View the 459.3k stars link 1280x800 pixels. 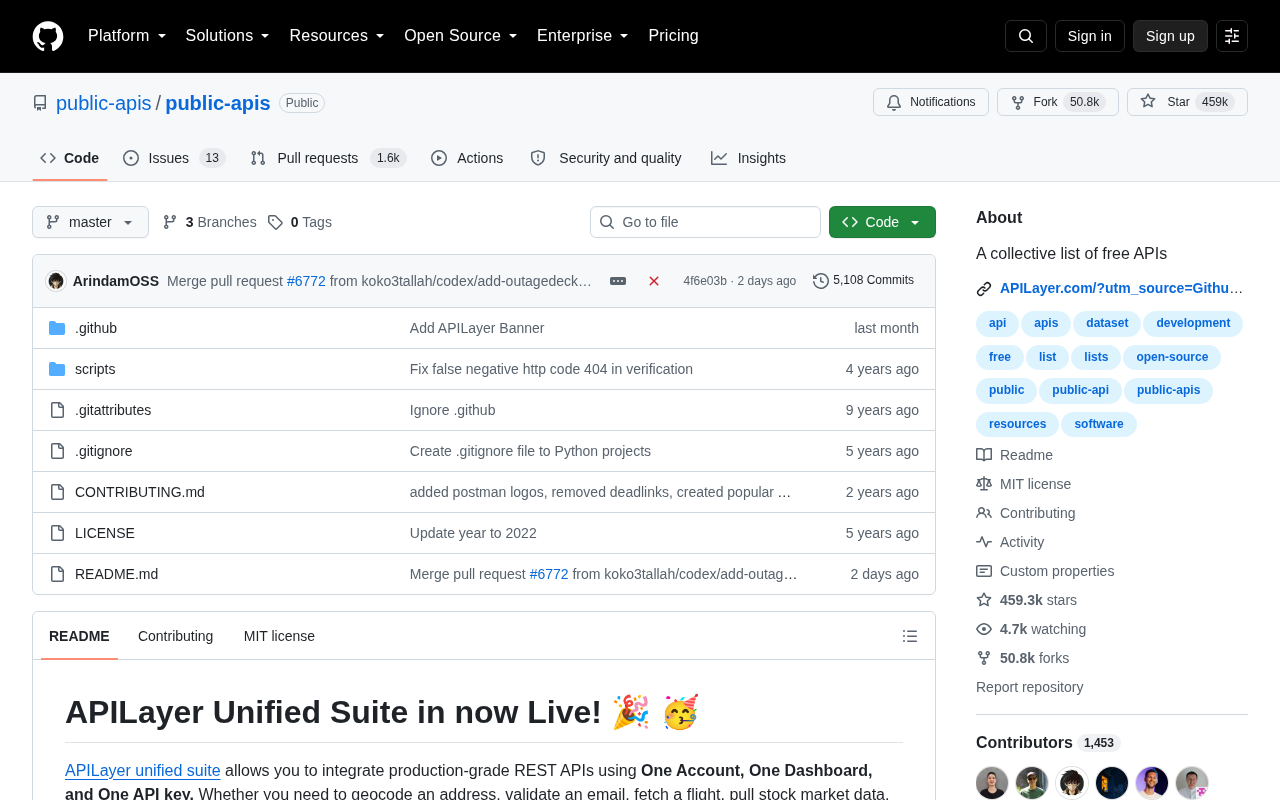[x=1027, y=600]
